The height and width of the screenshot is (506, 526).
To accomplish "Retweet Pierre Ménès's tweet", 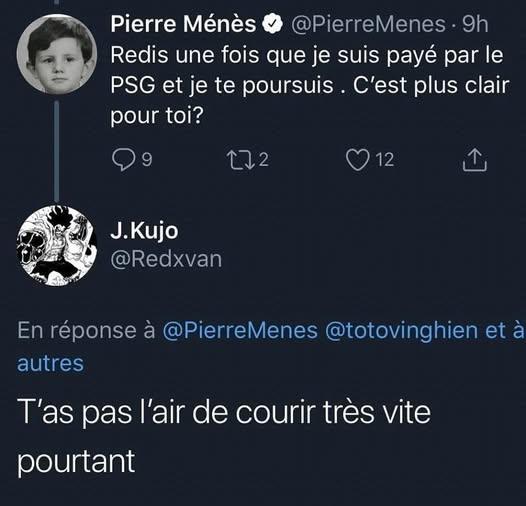I will click(240, 159).
